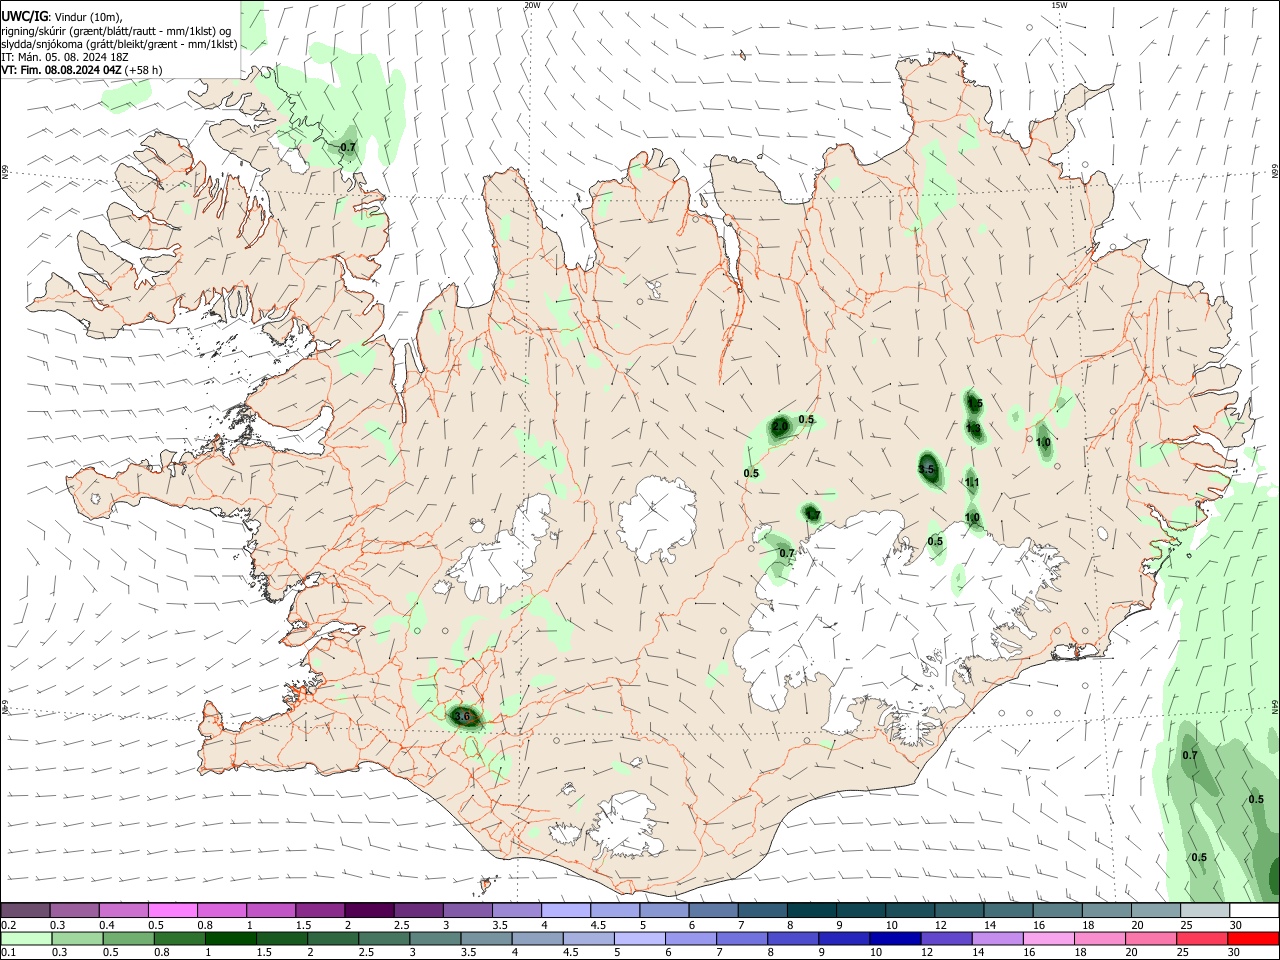Click the 3.5 precipitation value in east Iceland

point(926,469)
